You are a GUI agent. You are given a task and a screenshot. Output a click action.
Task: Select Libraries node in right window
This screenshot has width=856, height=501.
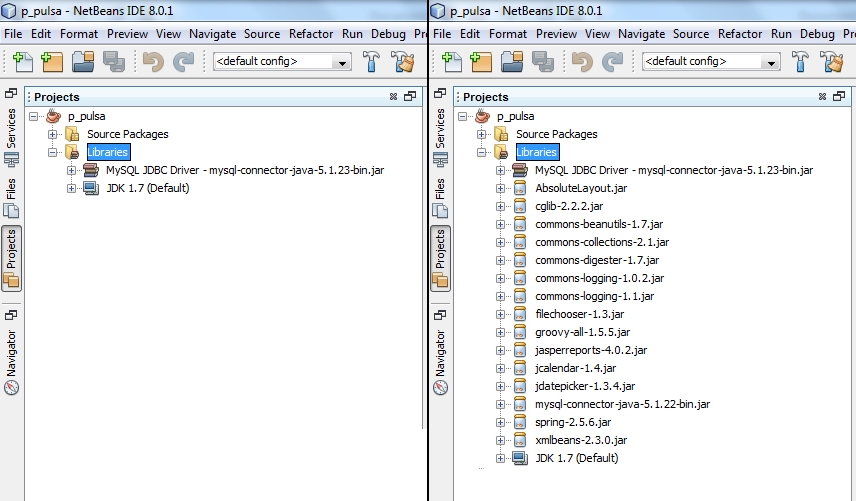click(x=537, y=152)
